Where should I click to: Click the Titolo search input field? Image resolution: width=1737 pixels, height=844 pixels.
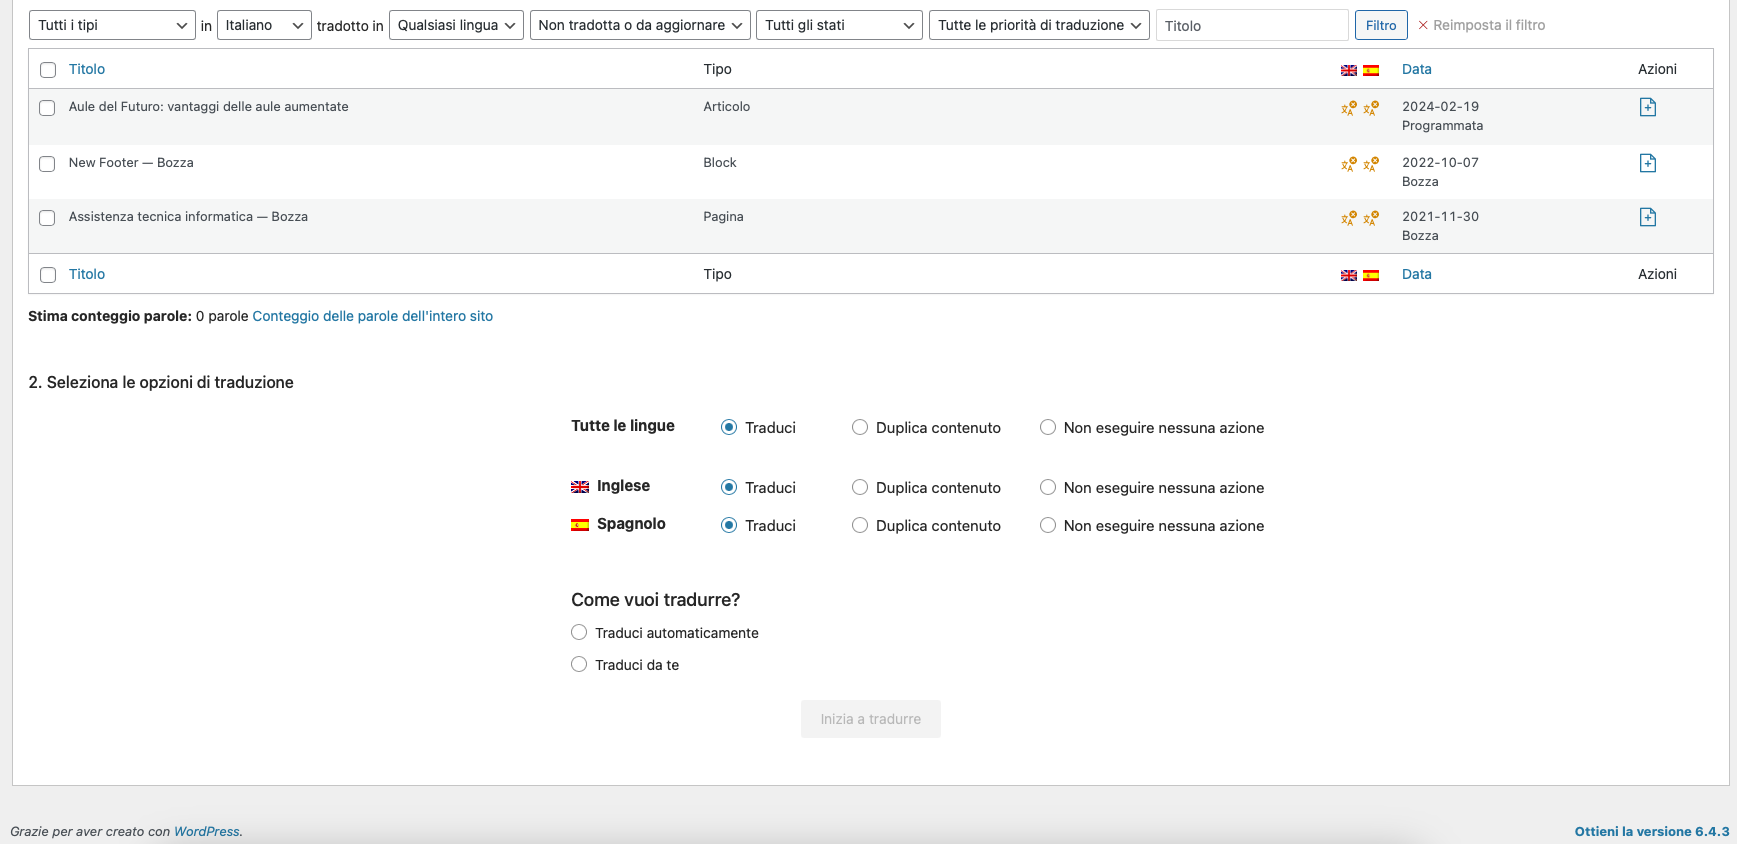tap(1251, 26)
